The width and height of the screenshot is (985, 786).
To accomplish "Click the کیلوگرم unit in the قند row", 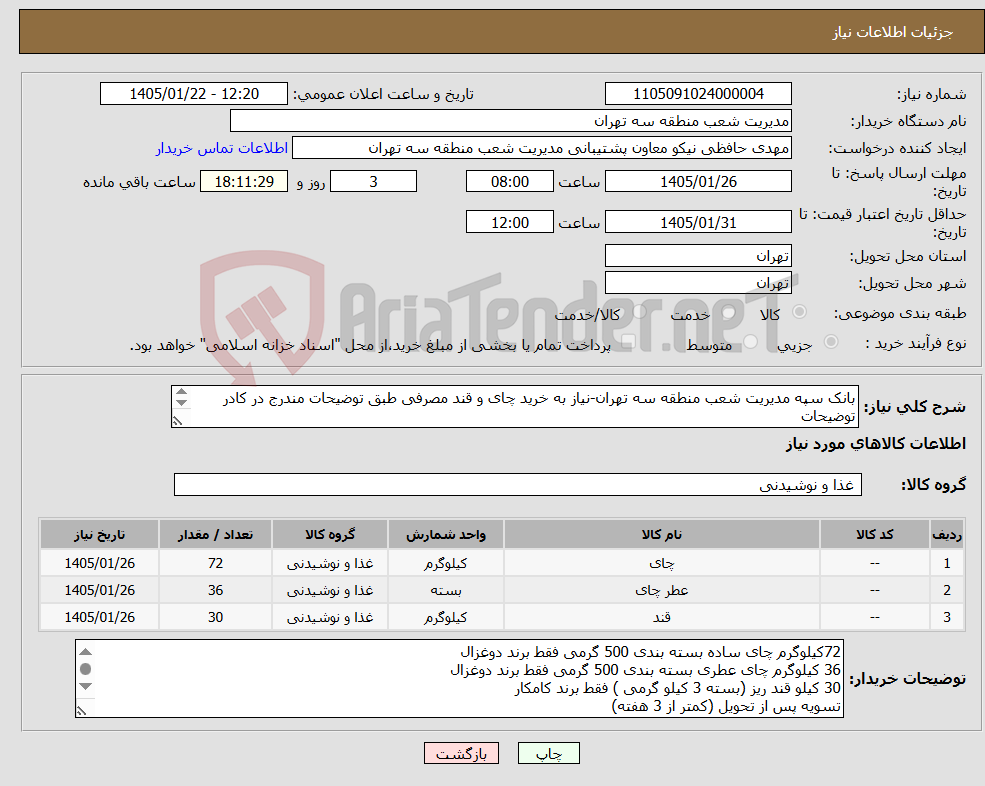I will 445,618.
